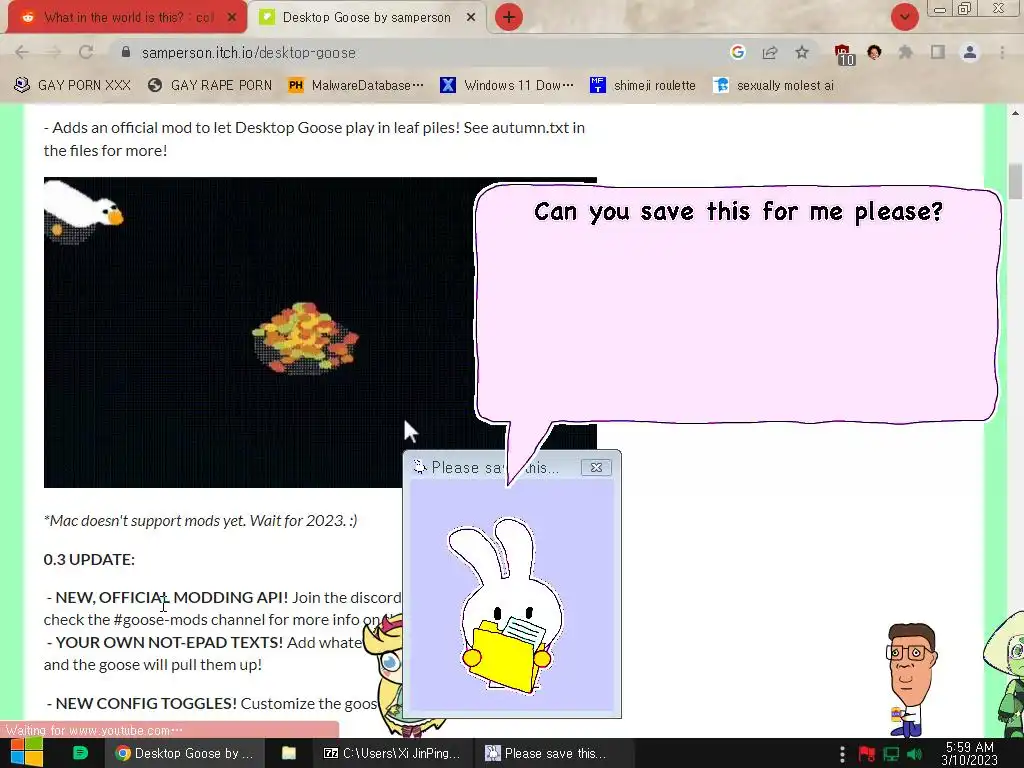Click the 'Can you save this for me please?' bubble
Viewport: 1024px width, 768px height.
coord(737,304)
